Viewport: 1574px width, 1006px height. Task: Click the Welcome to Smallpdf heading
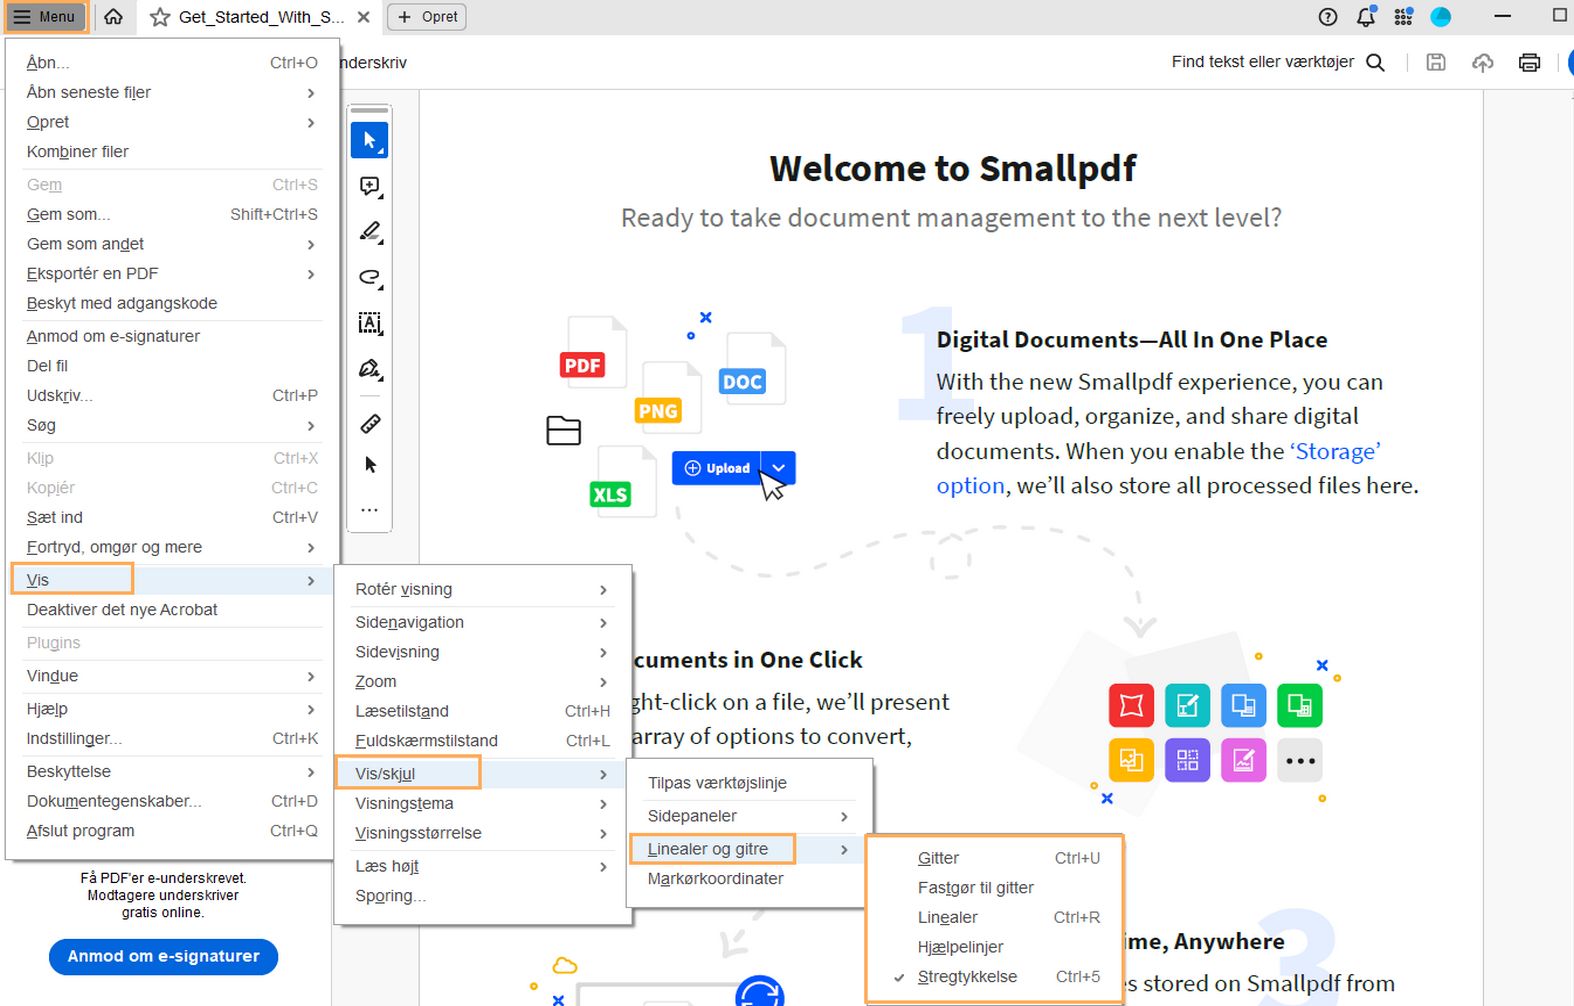point(953,168)
